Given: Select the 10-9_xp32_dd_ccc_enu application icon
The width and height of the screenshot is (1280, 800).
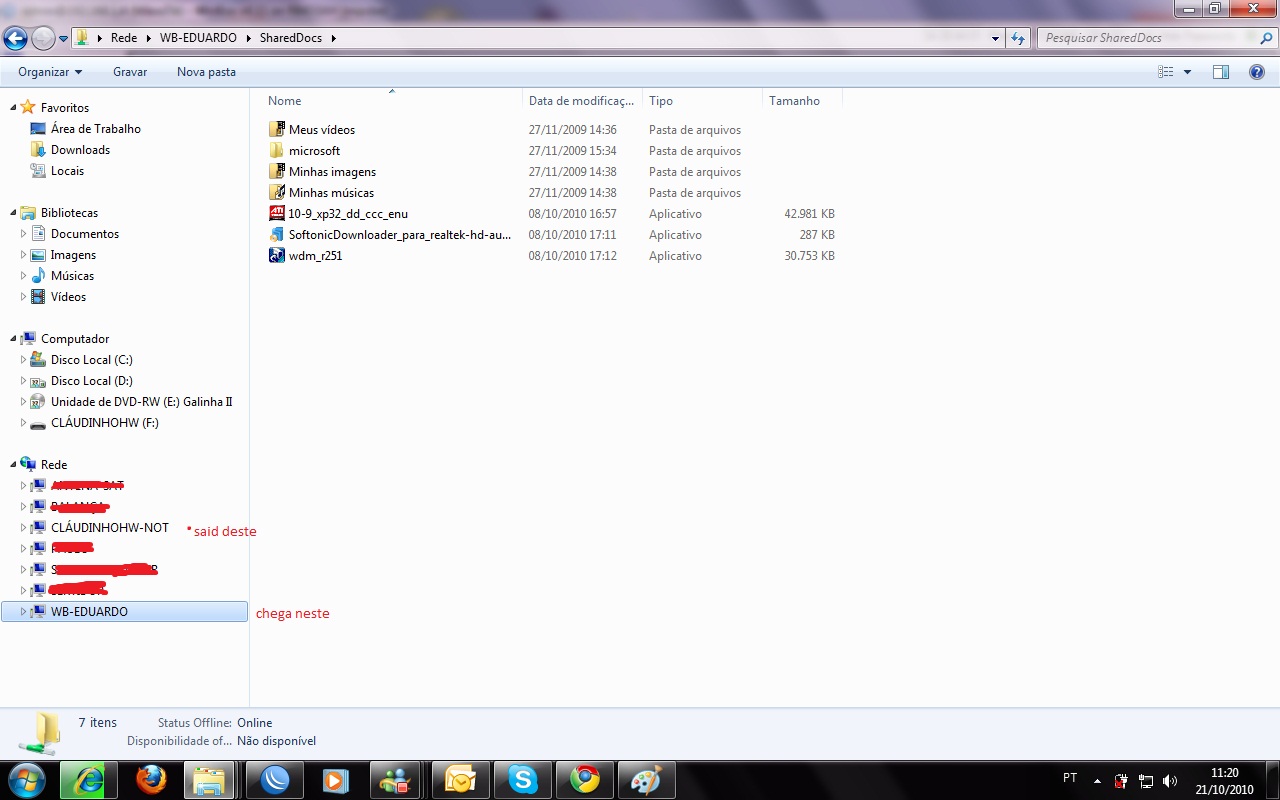Looking at the screenshot, I should tap(277, 214).
